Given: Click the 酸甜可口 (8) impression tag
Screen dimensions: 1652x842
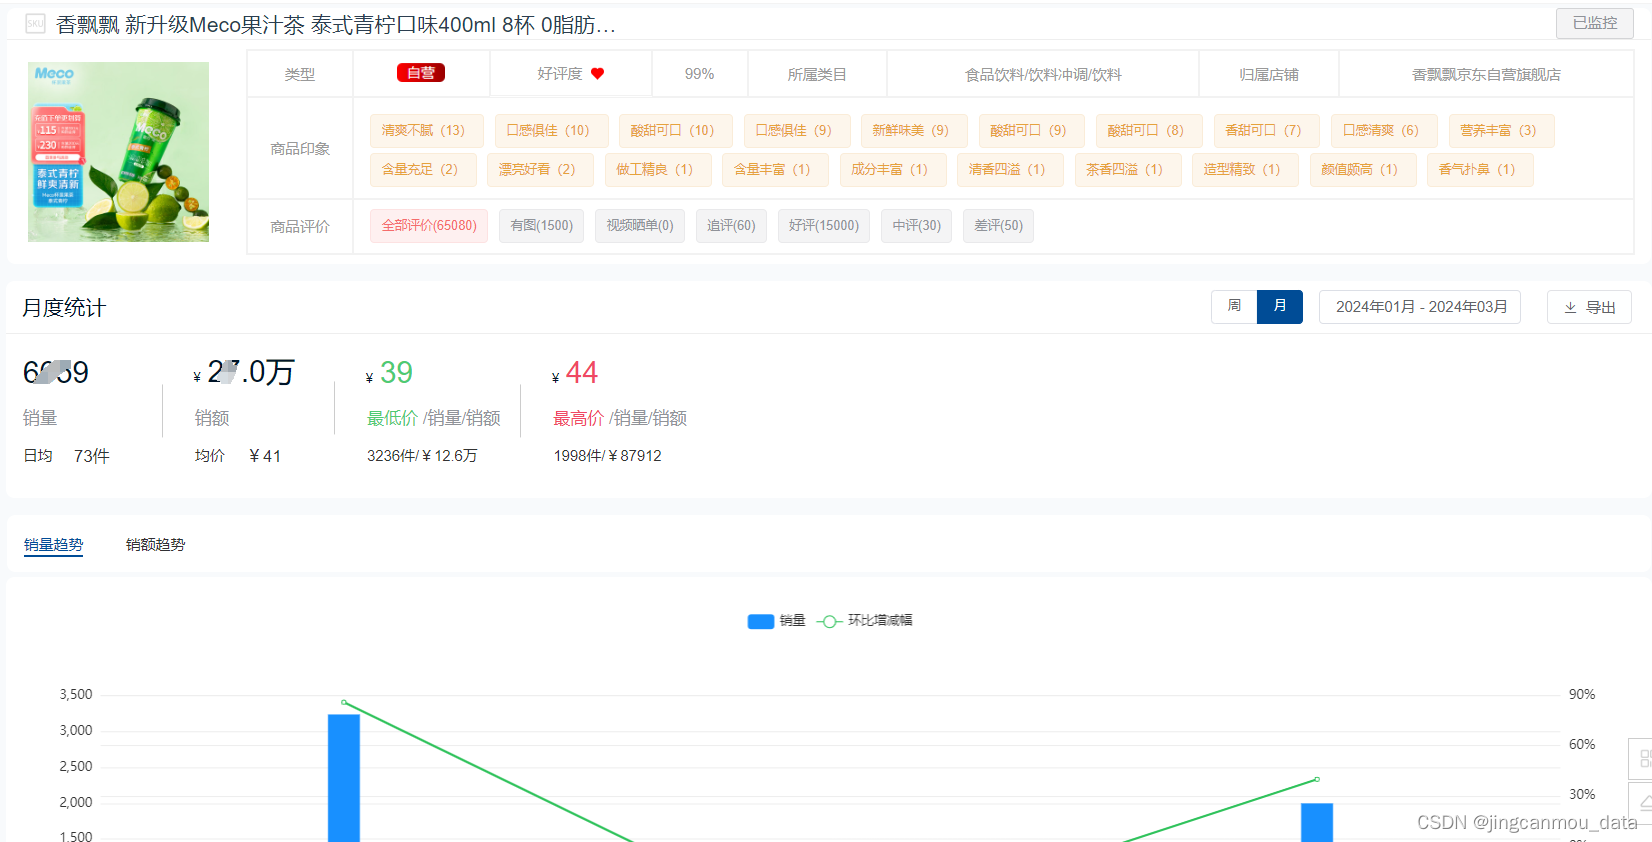Looking at the screenshot, I should [x=1149, y=131].
